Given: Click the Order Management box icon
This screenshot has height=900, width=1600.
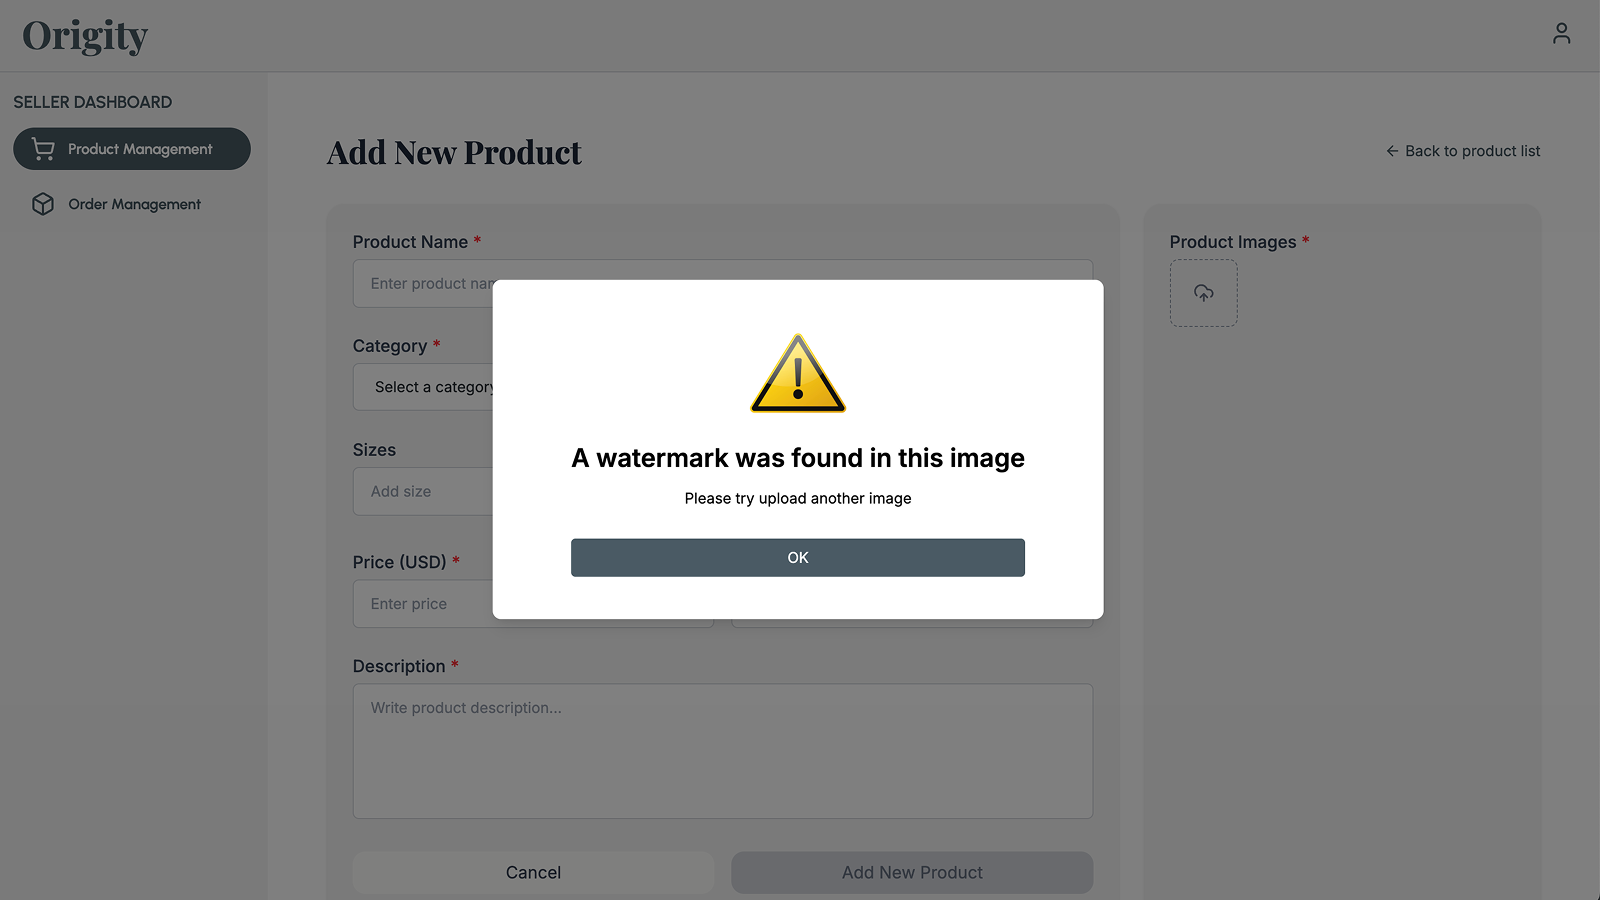Looking at the screenshot, I should click(x=43, y=204).
